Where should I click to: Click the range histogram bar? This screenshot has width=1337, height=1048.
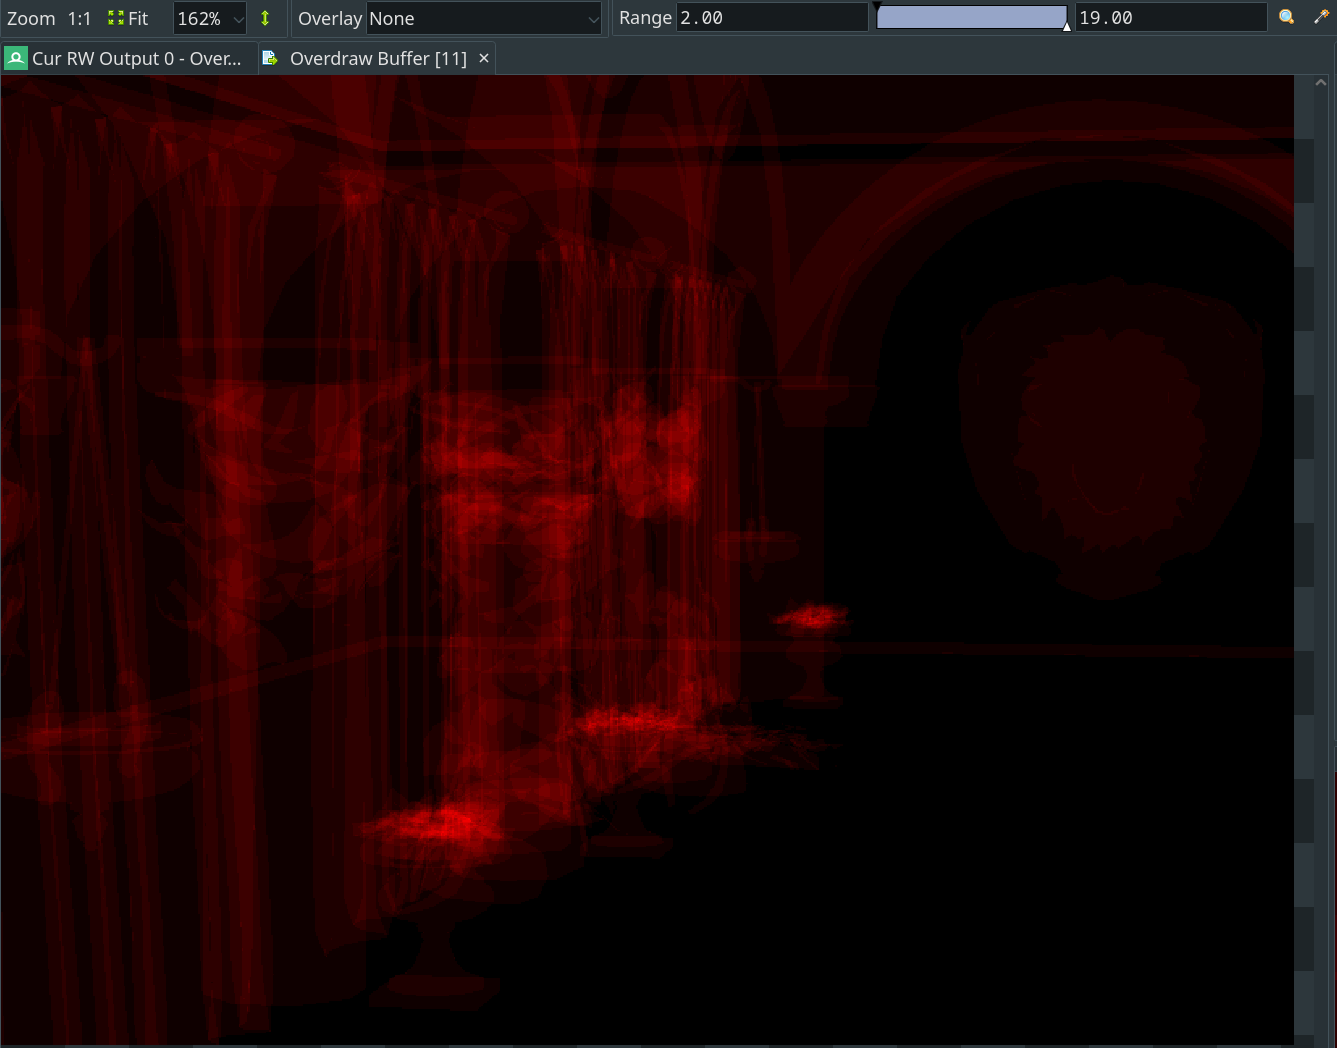[971, 17]
